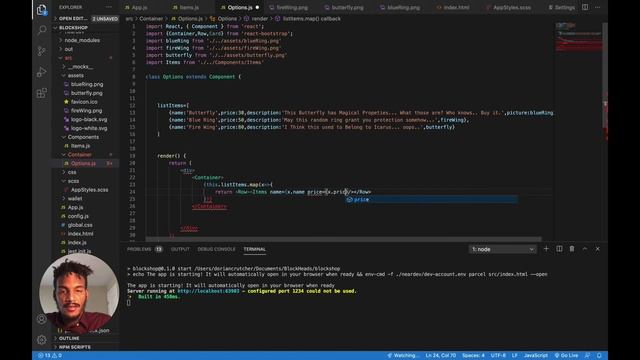Viewport: 640px width, 360px height.
Task: Change indentation via 'Spaces: 4'
Action: tap(473, 356)
